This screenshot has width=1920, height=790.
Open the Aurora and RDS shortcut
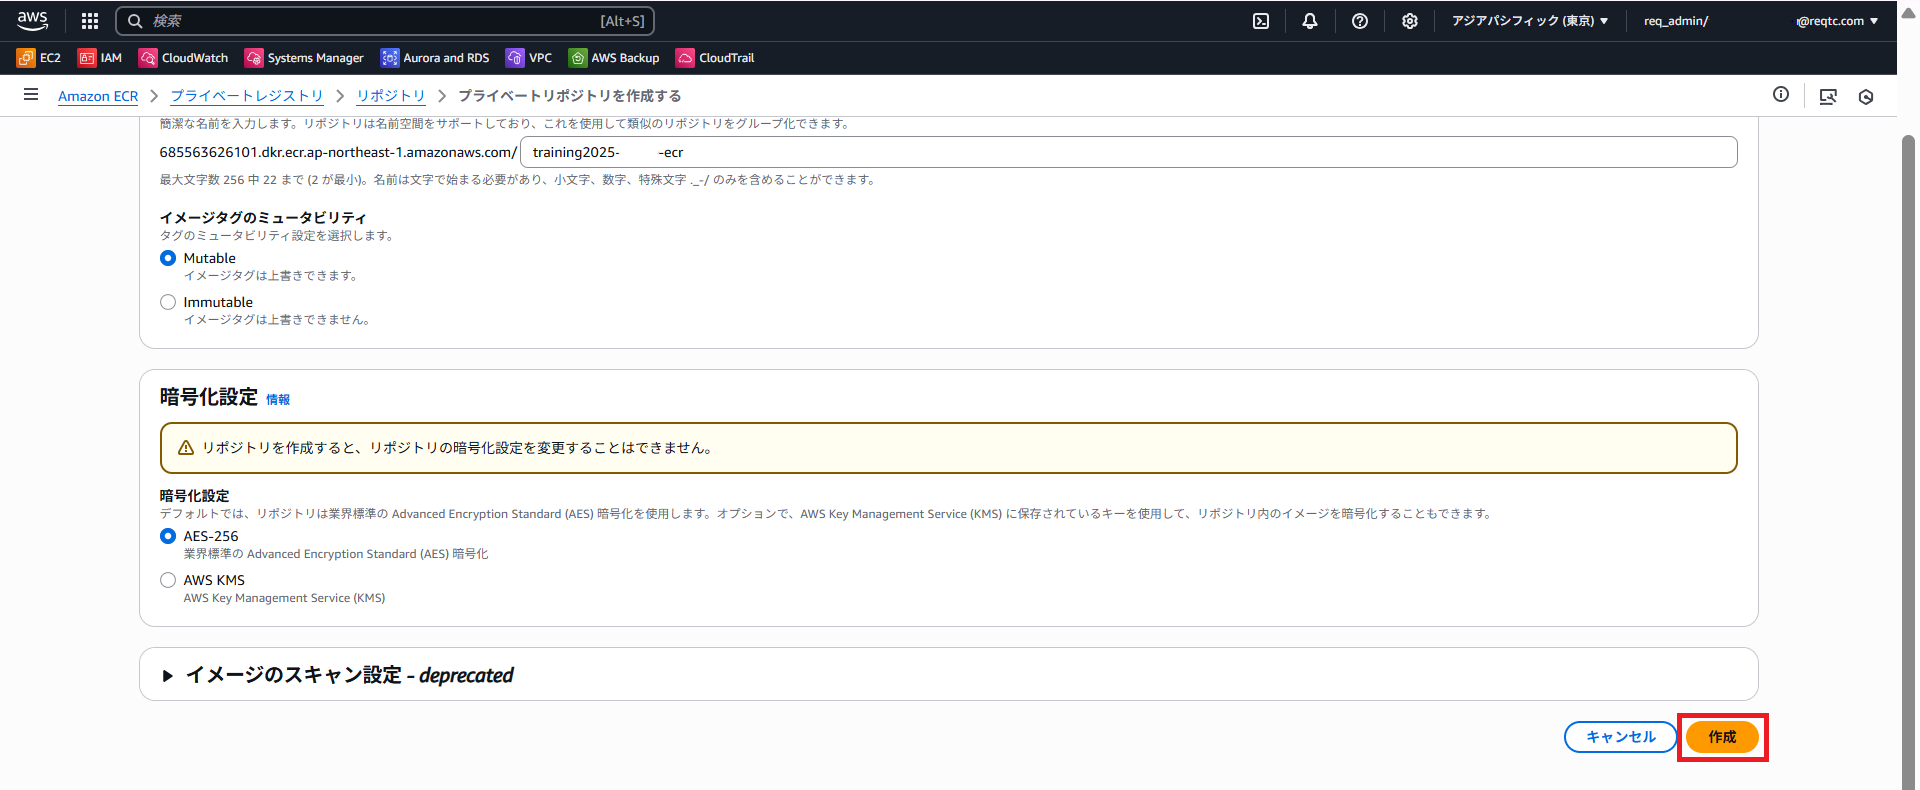pyautogui.click(x=435, y=58)
